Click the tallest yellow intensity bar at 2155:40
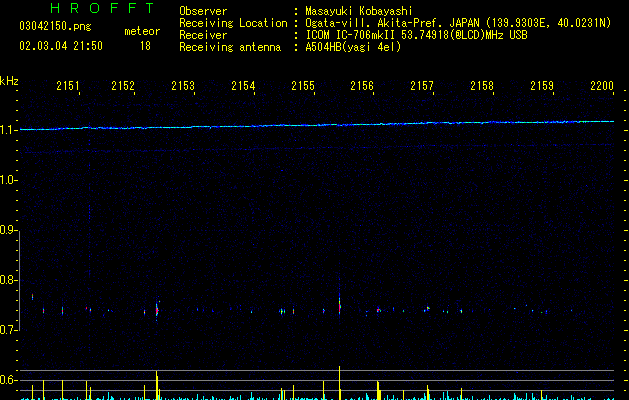Image resolution: width=629 pixels, height=400 pixels. coord(339,383)
